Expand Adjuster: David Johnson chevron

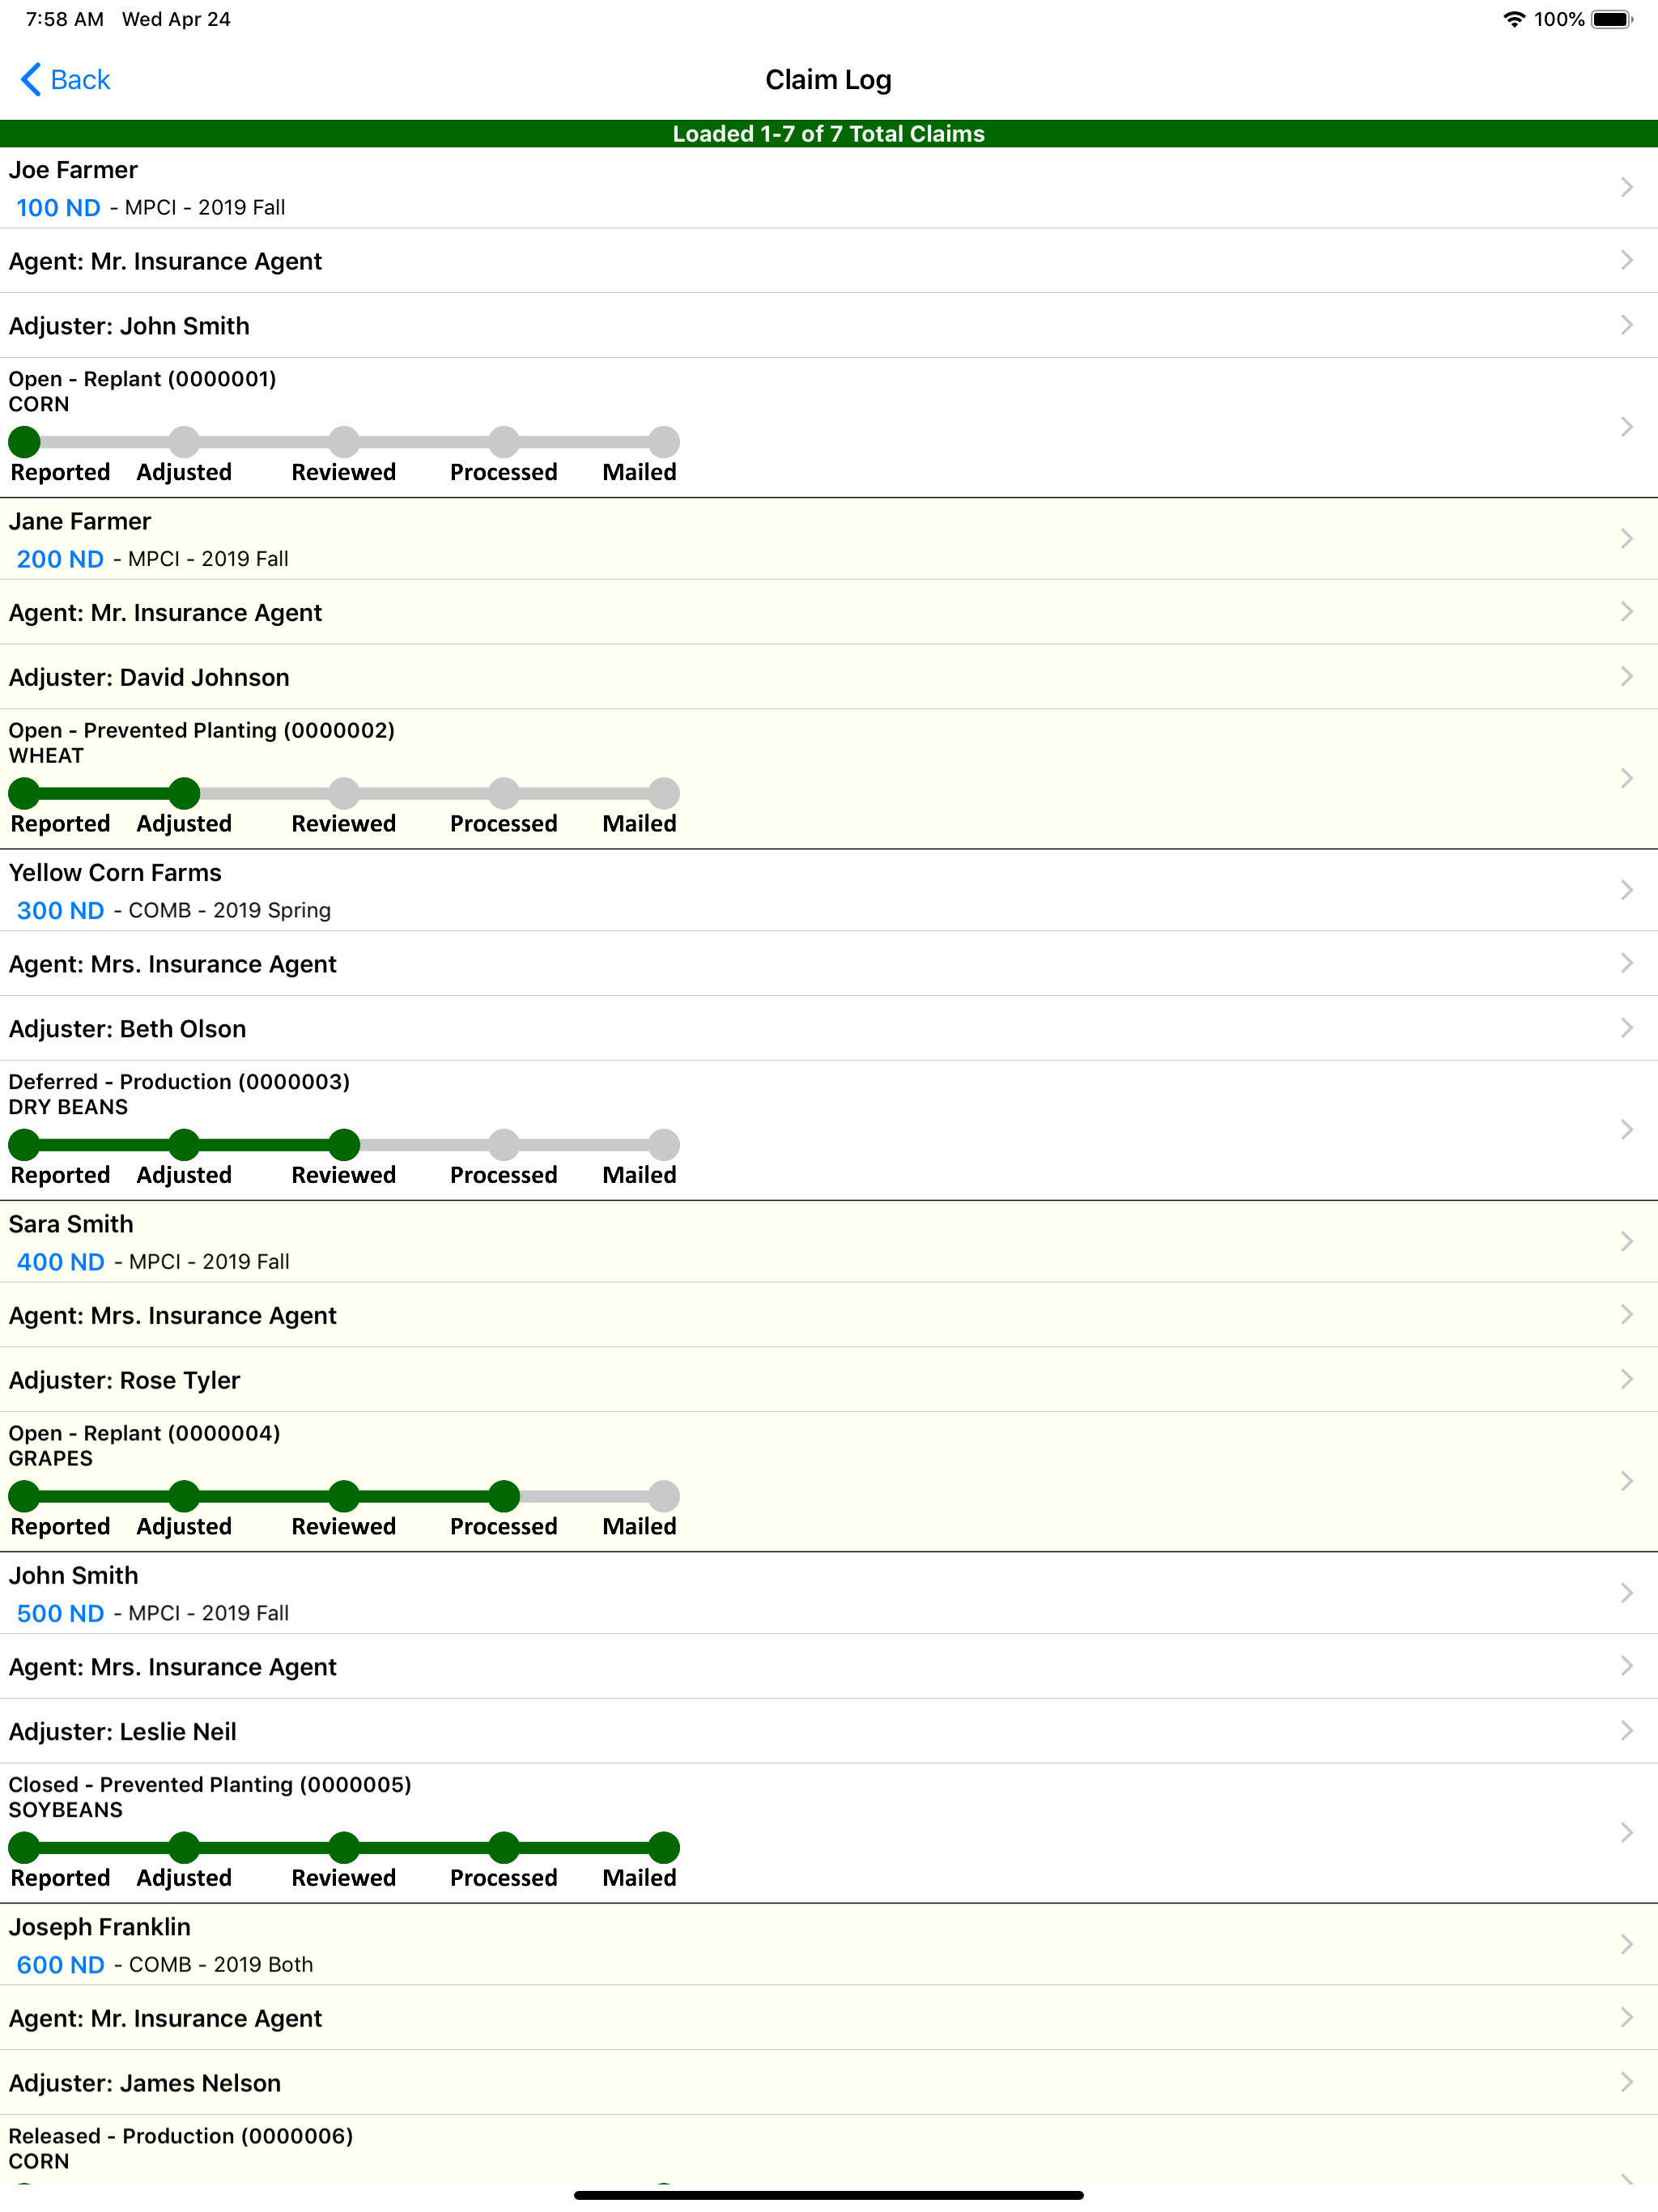(1626, 676)
